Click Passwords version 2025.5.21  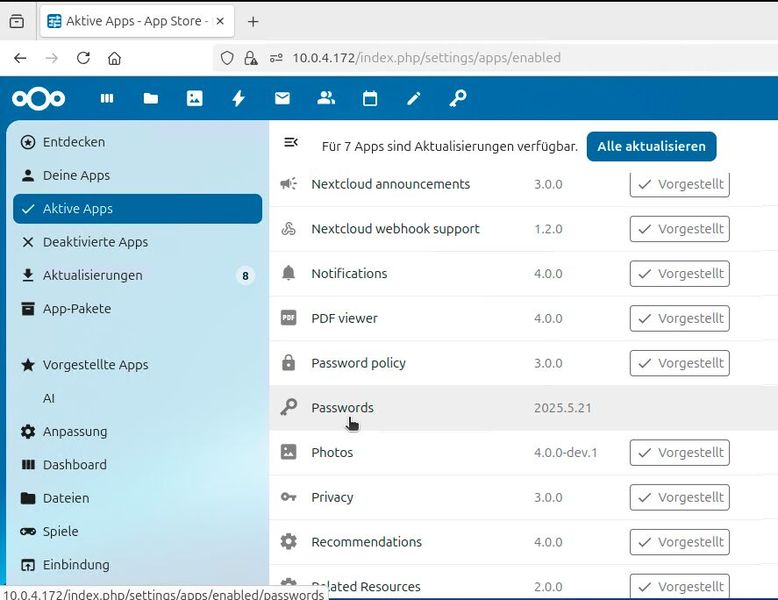point(563,408)
